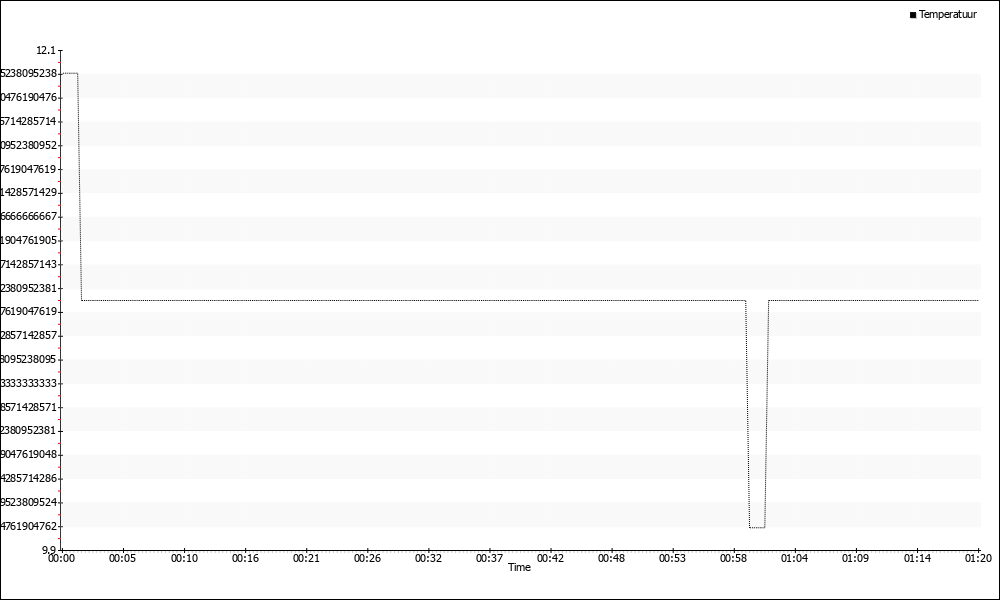Image resolution: width=1000 pixels, height=600 pixels.
Task: Click the 01:09 time axis label
Action: [856, 559]
